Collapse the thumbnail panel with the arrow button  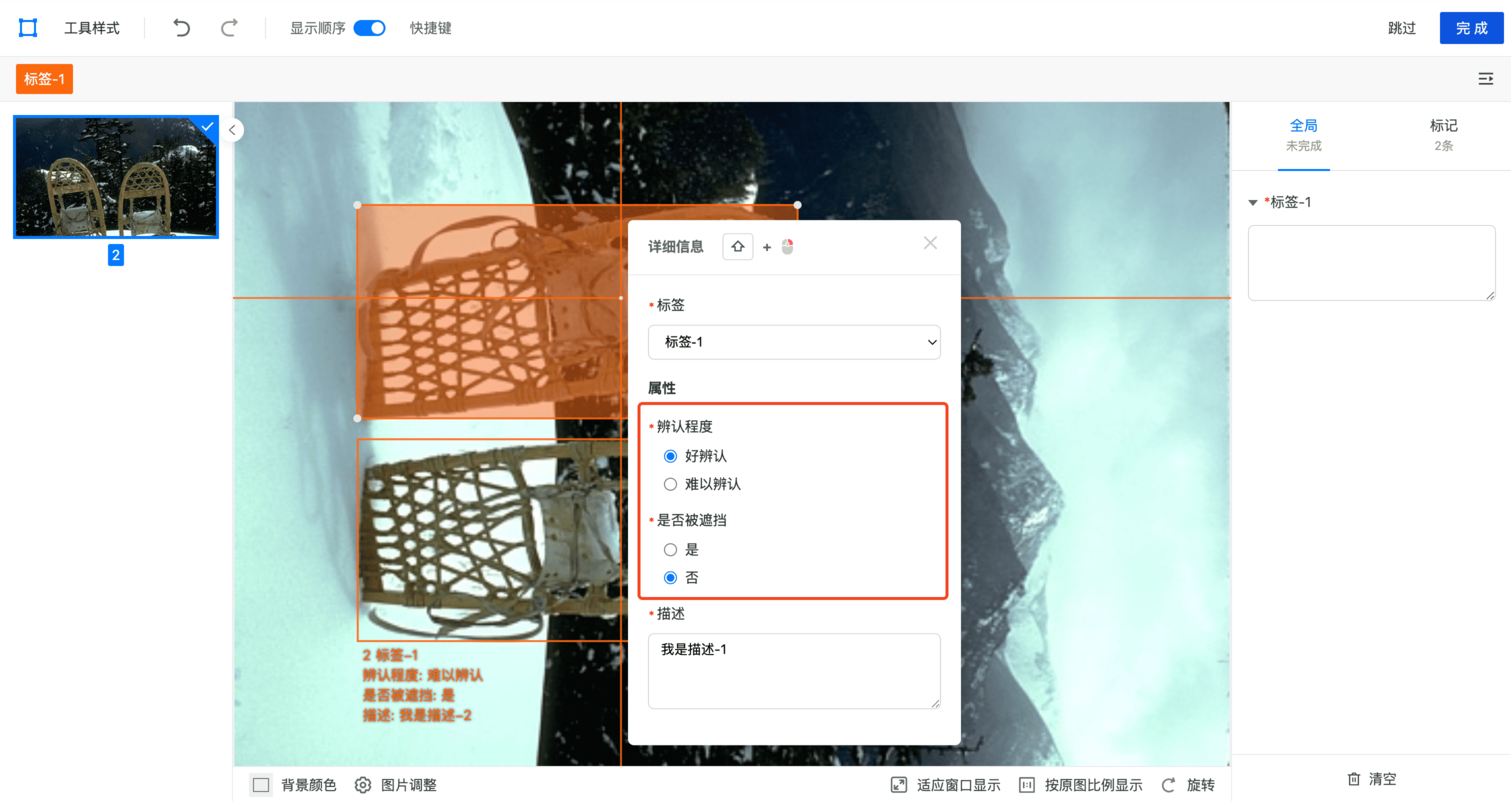[x=232, y=129]
